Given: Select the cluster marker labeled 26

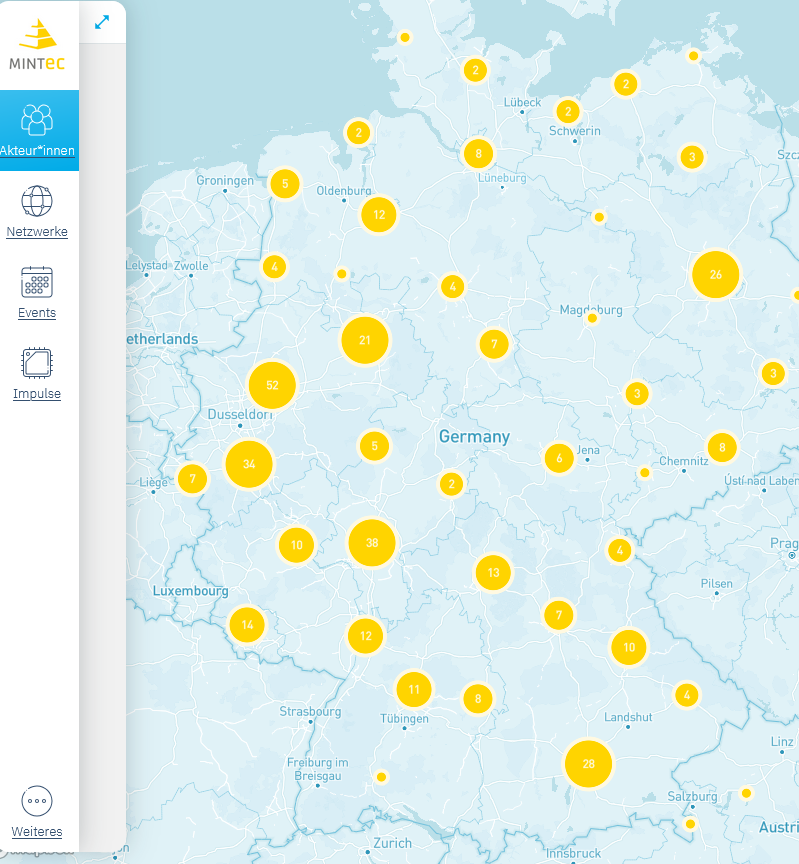Looking at the screenshot, I should click(715, 275).
